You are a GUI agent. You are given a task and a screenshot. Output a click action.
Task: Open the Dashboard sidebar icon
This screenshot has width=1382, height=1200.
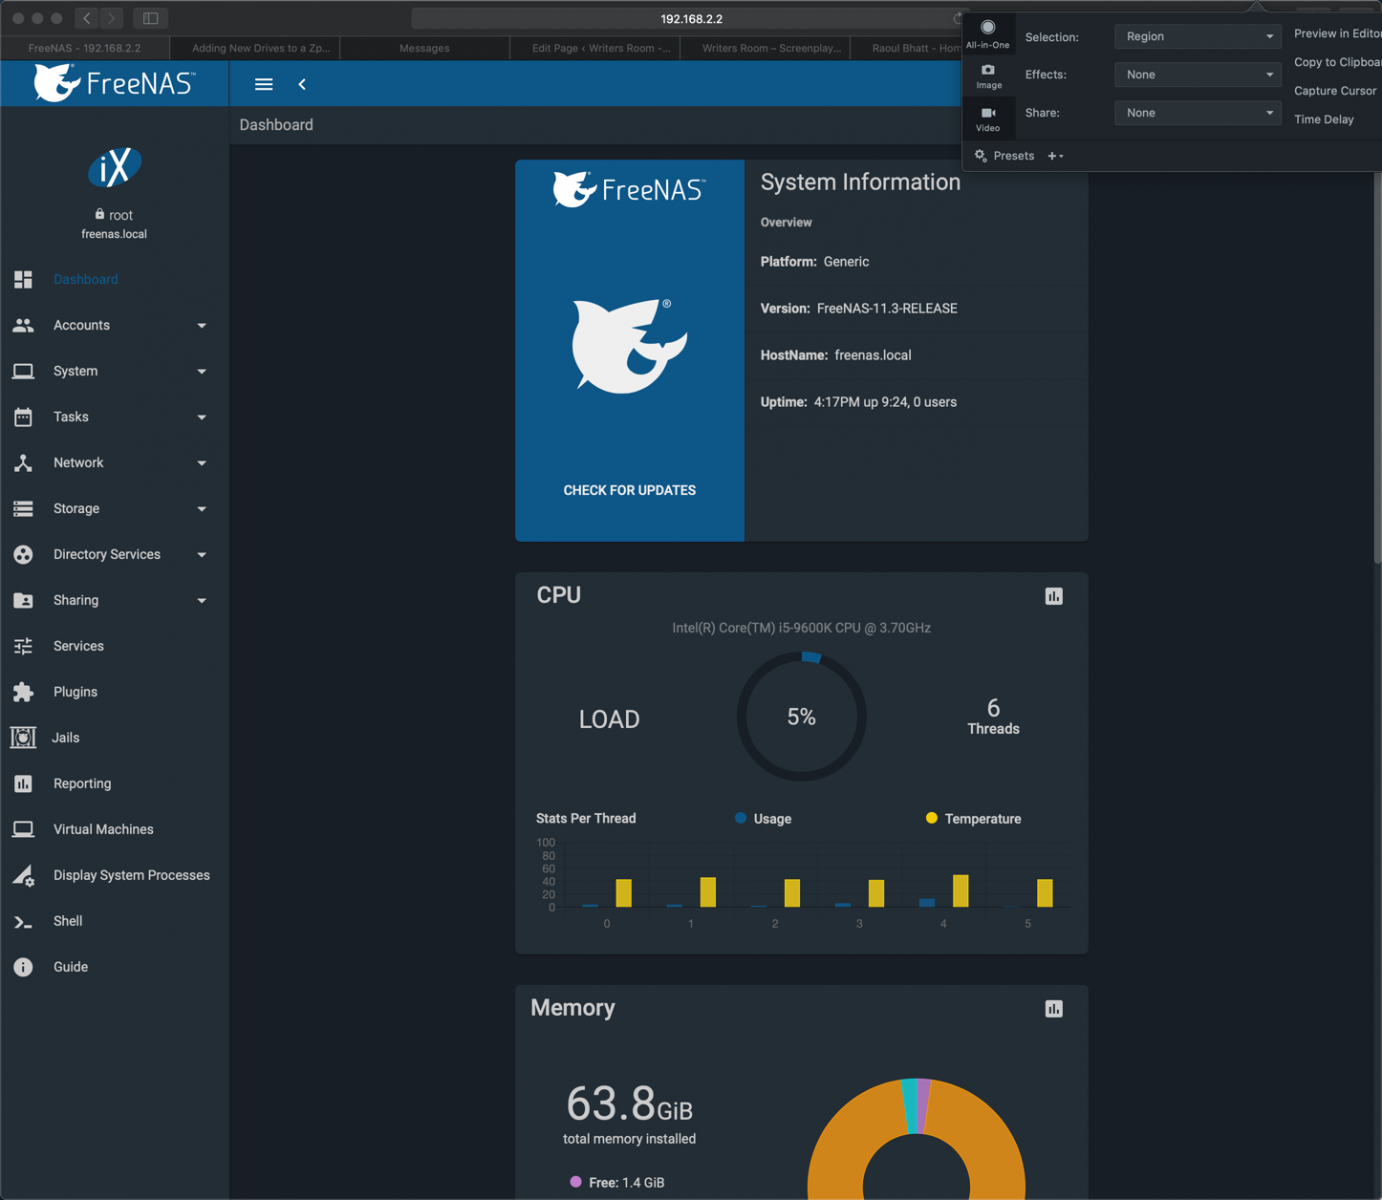tap(23, 279)
